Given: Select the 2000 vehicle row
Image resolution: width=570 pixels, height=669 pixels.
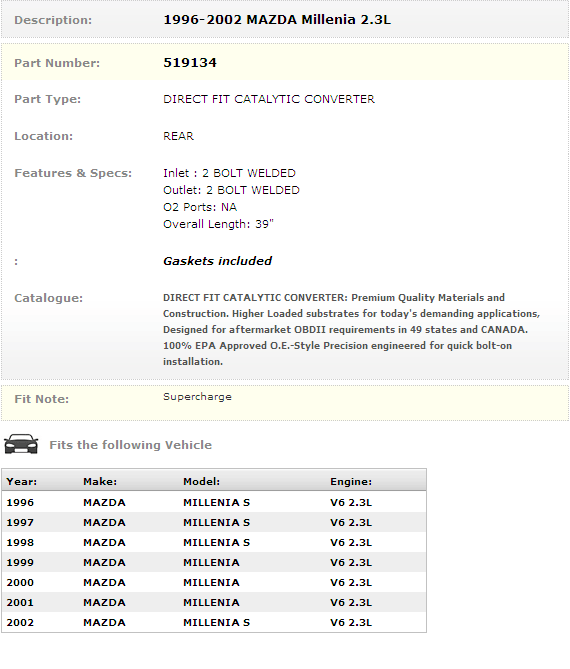Looking at the screenshot, I should 214,582.
